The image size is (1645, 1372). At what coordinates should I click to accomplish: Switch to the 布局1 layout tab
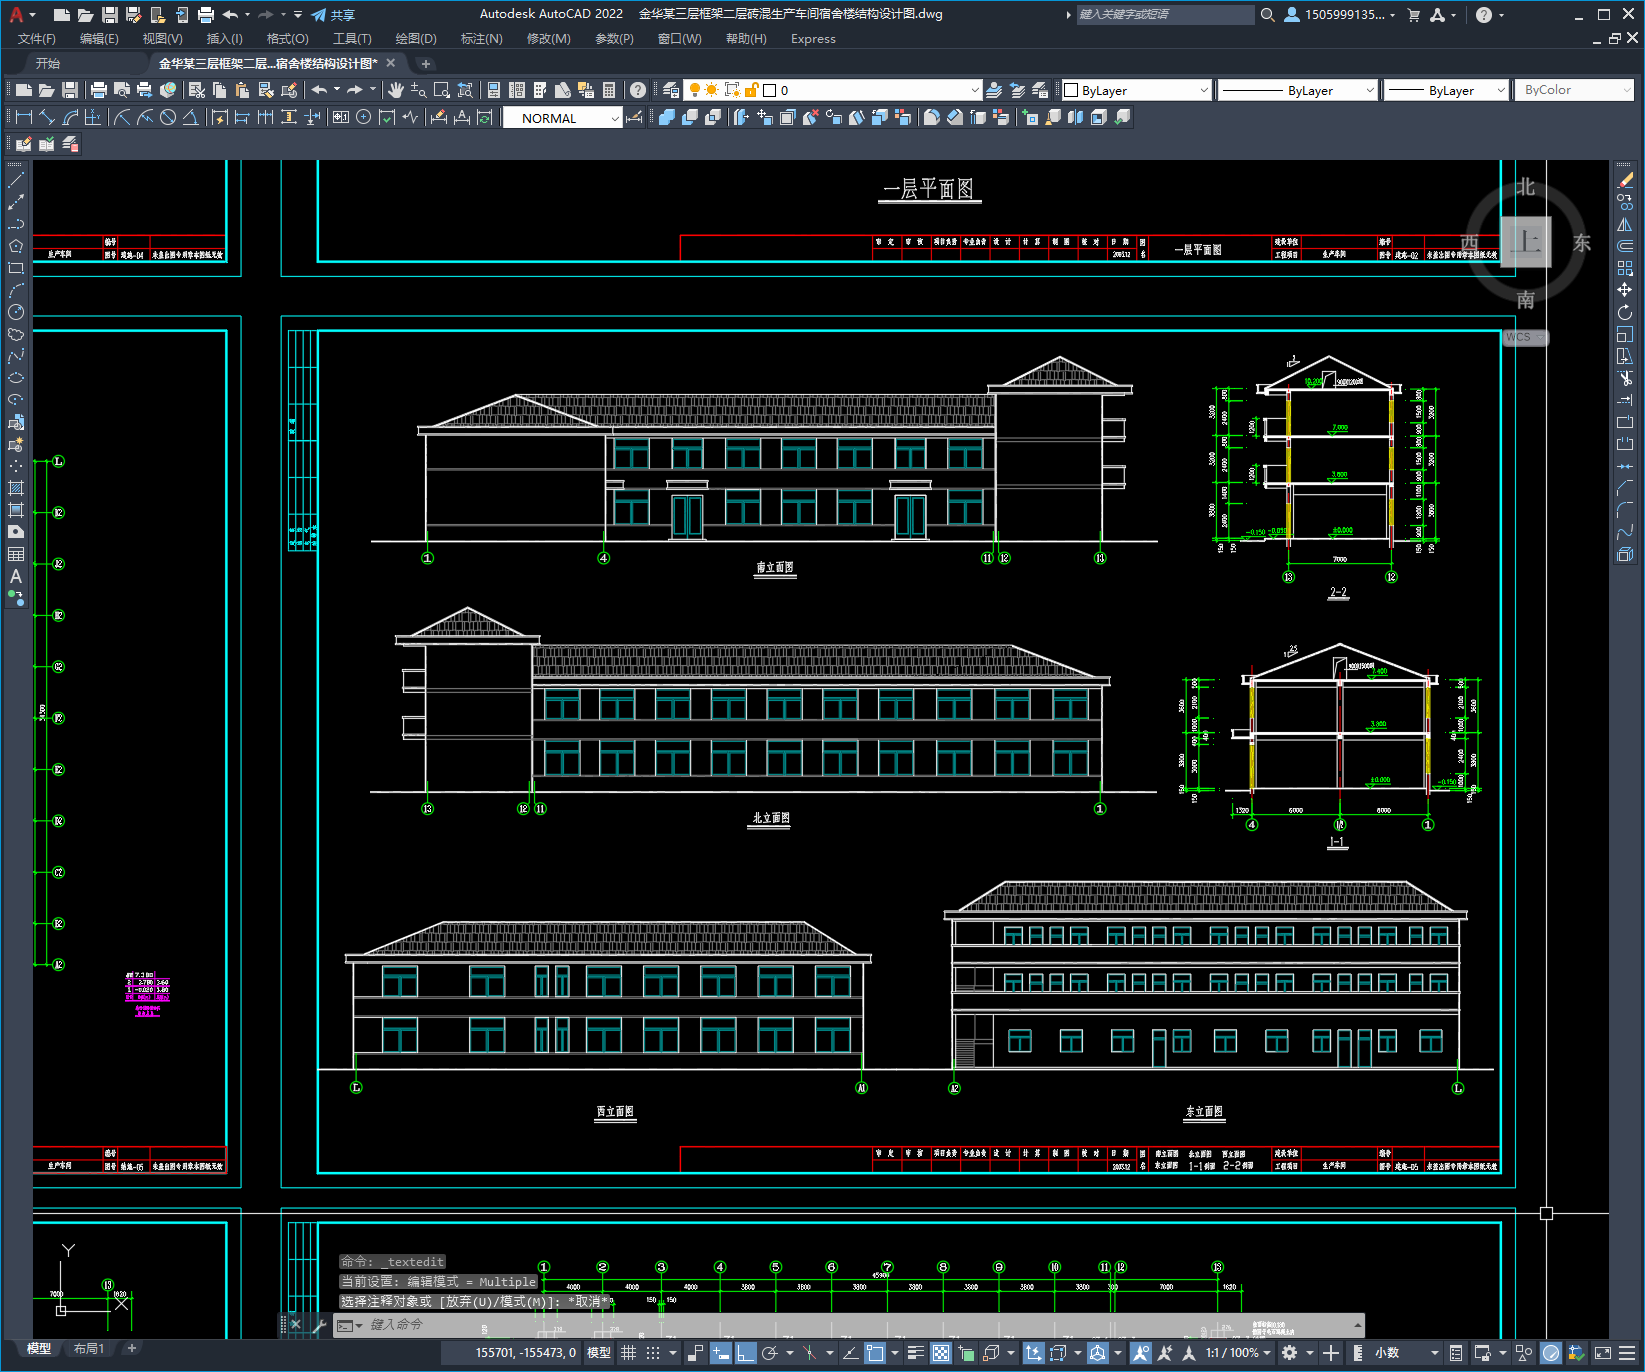click(x=88, y=1349)
